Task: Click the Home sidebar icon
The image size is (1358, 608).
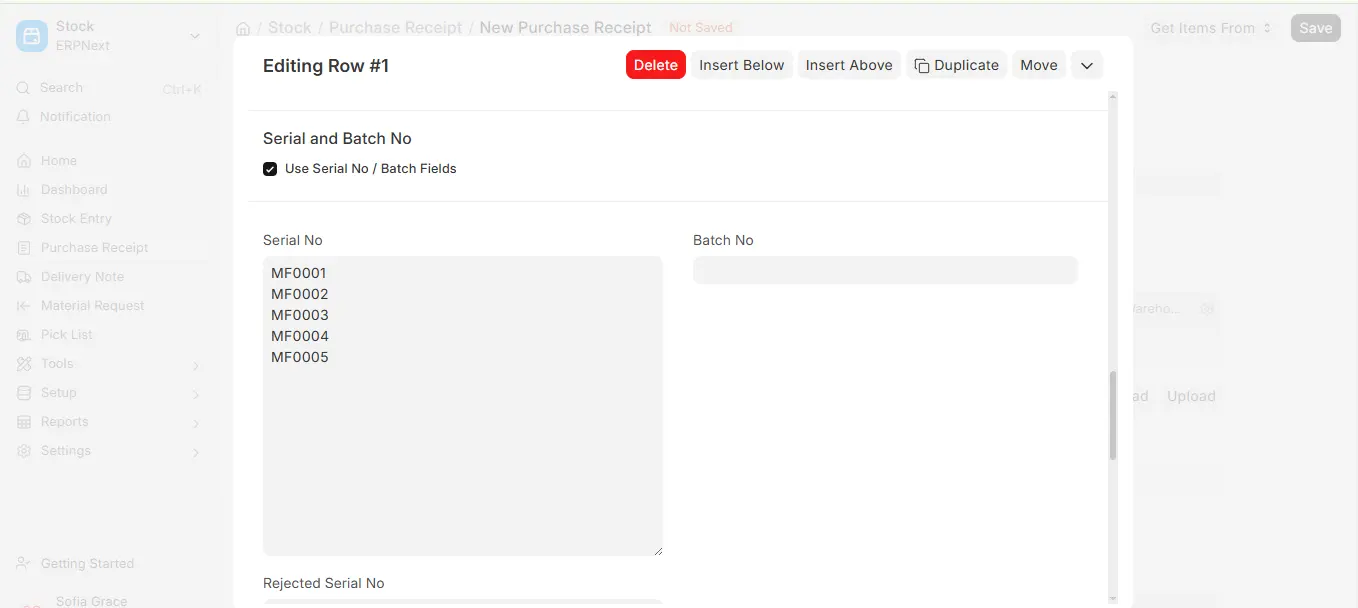Action: point(24,161)
